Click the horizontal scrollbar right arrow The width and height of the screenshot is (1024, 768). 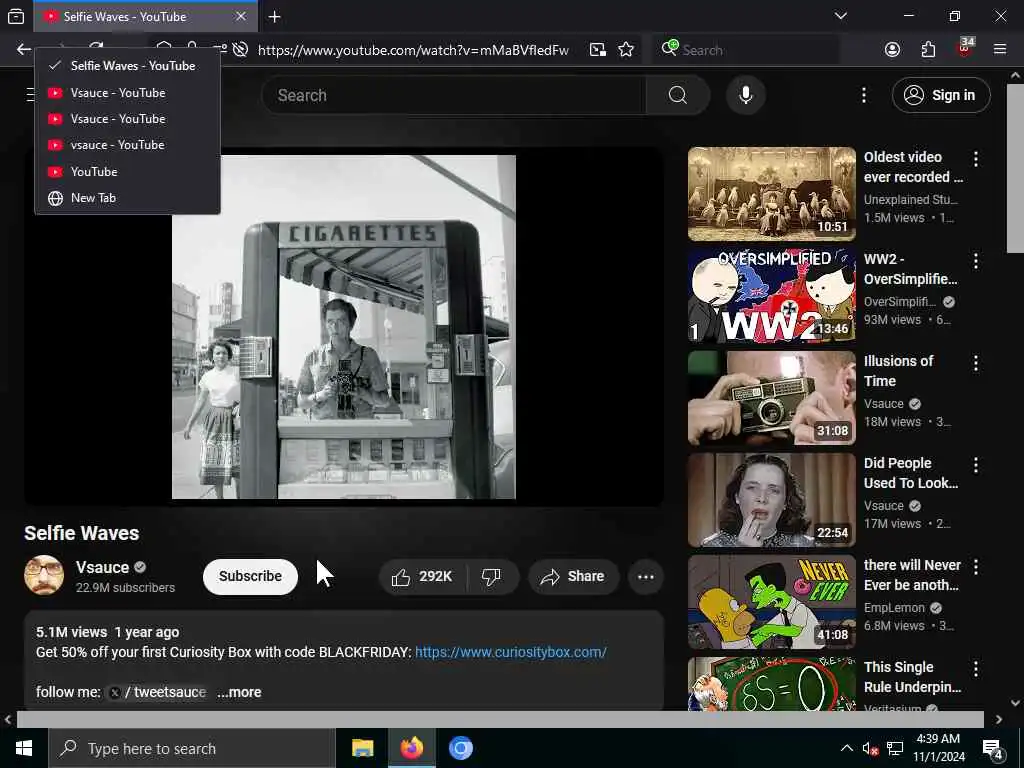click(999, 719)
